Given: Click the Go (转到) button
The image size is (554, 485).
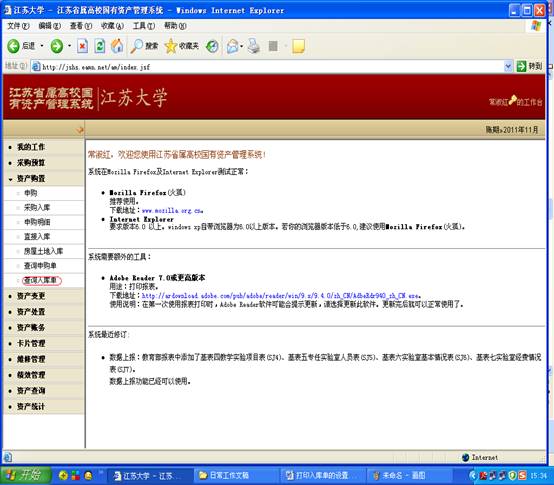Looking at the screenshot, I should (x=529, y=66).
